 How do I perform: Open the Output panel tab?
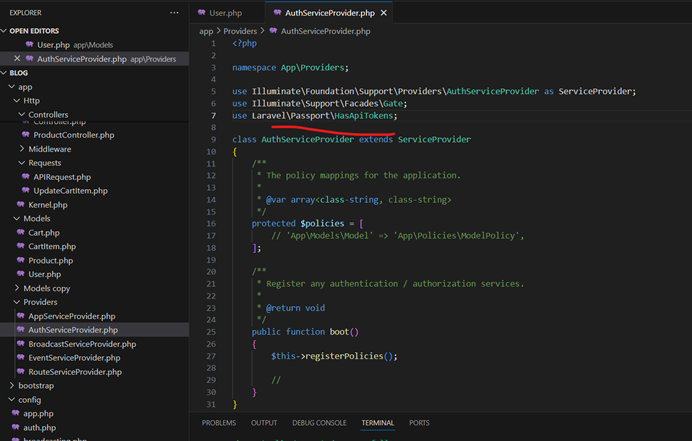click(x=264, y=422)
